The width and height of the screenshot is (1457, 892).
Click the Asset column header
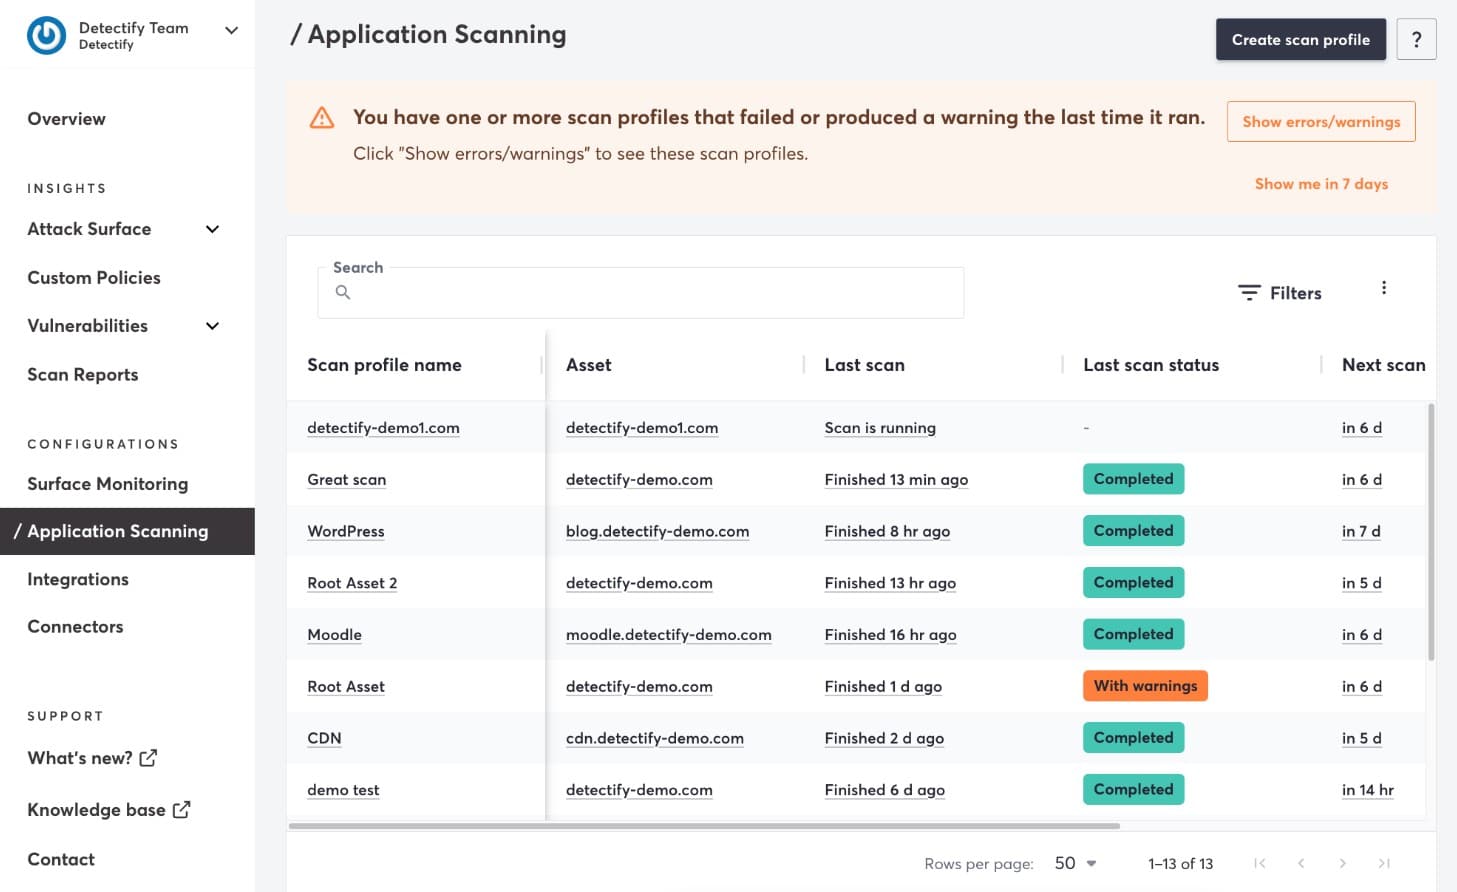[588, 365]
